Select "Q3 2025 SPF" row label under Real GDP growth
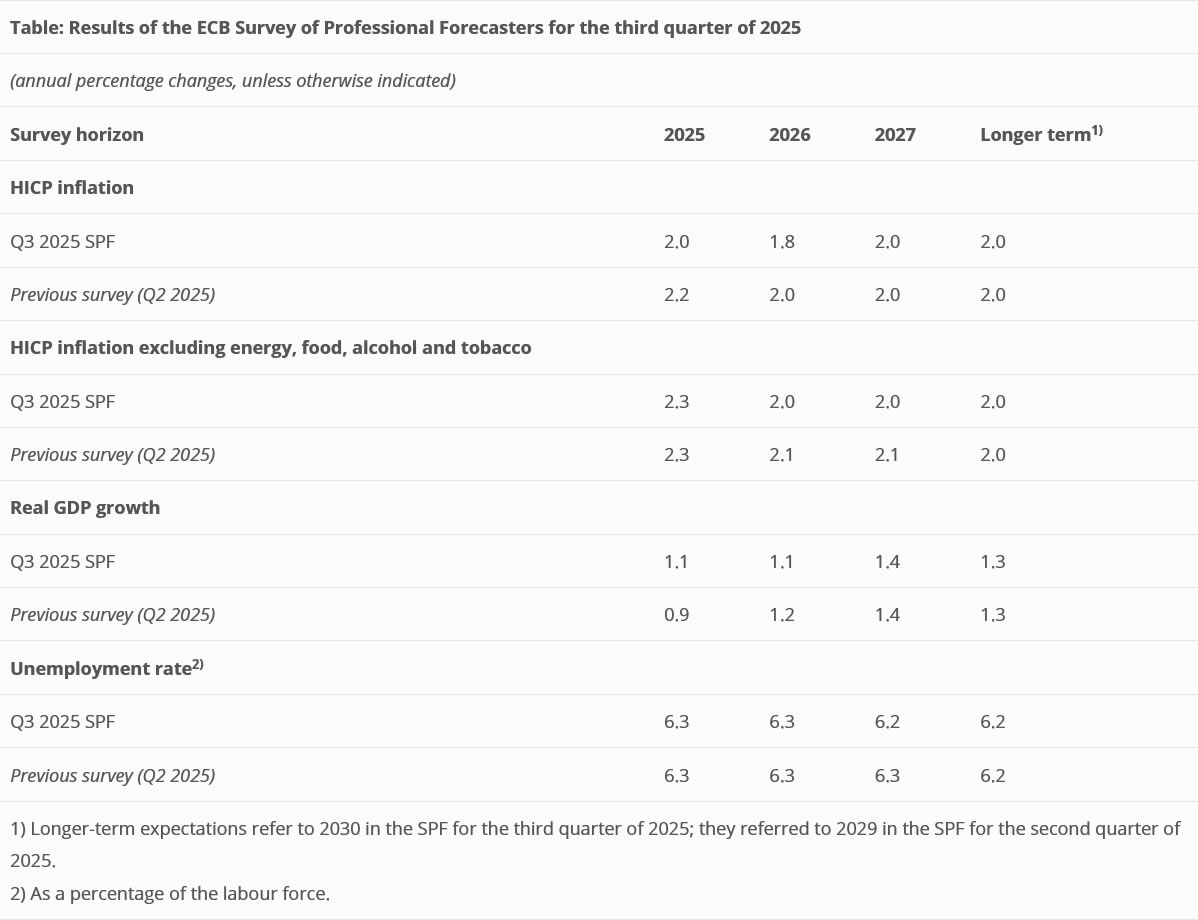This screenshot has height=920, width=1198. (x=62, y=562)
